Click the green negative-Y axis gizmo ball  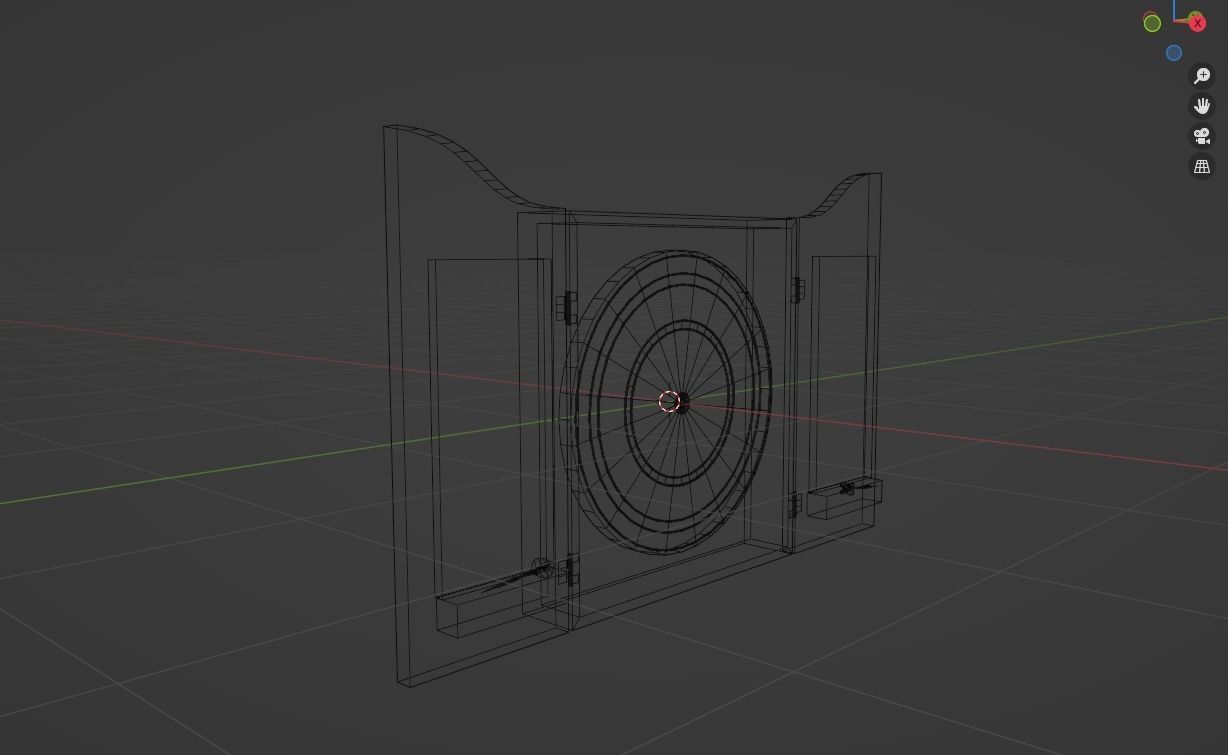click(x=1152, y=23)
